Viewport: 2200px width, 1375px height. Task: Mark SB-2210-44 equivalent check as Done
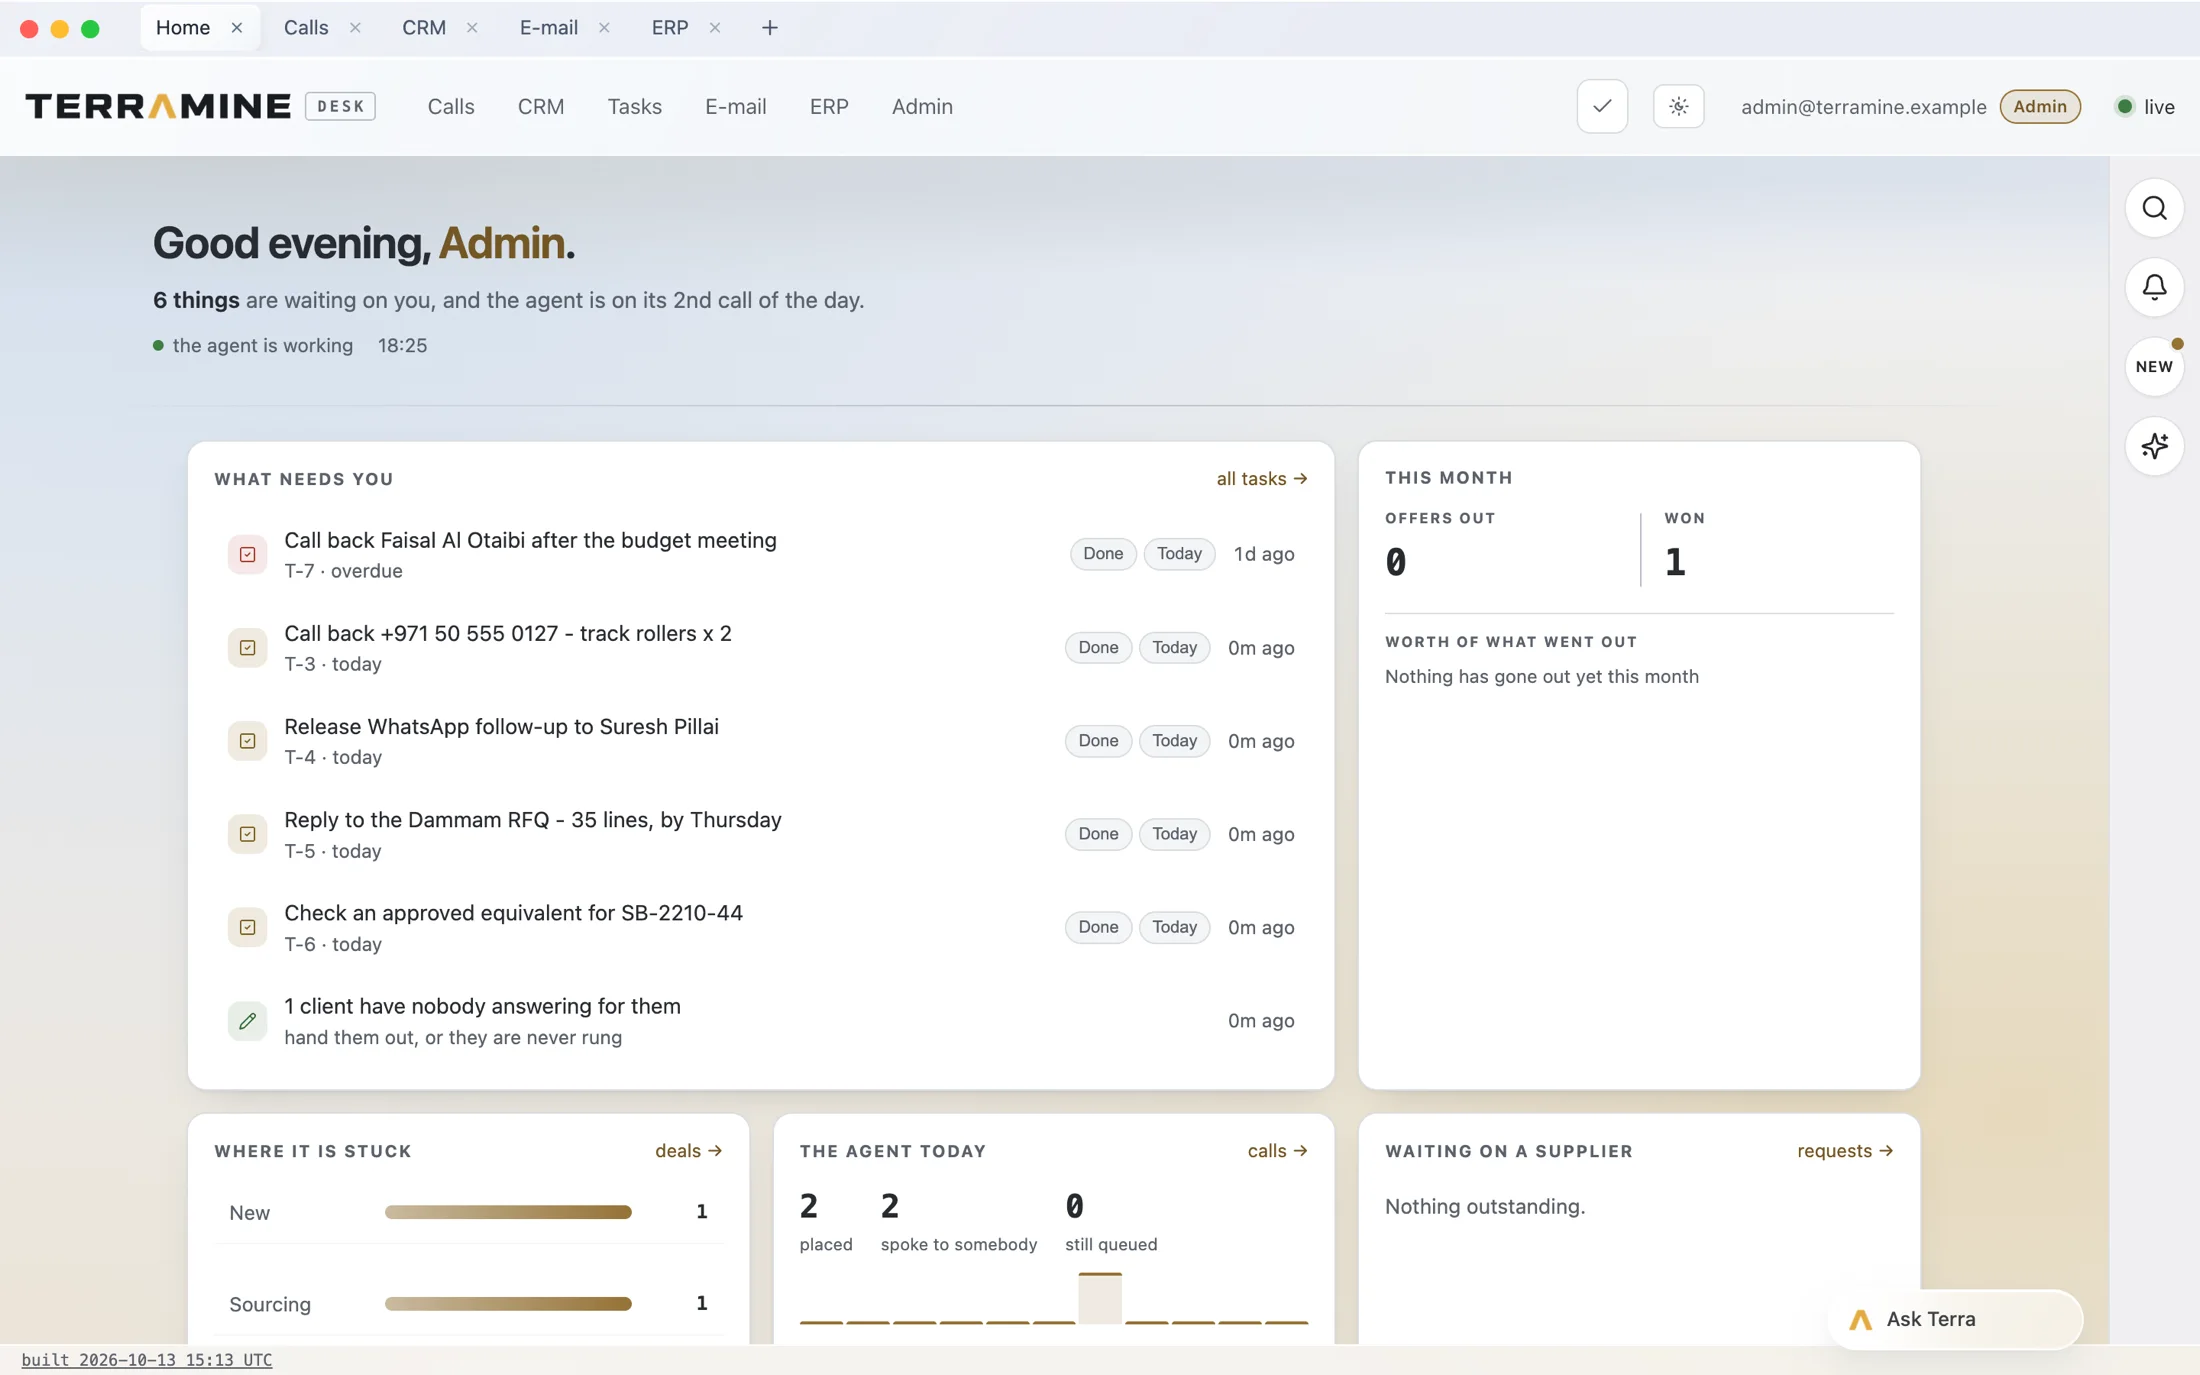1098,927
